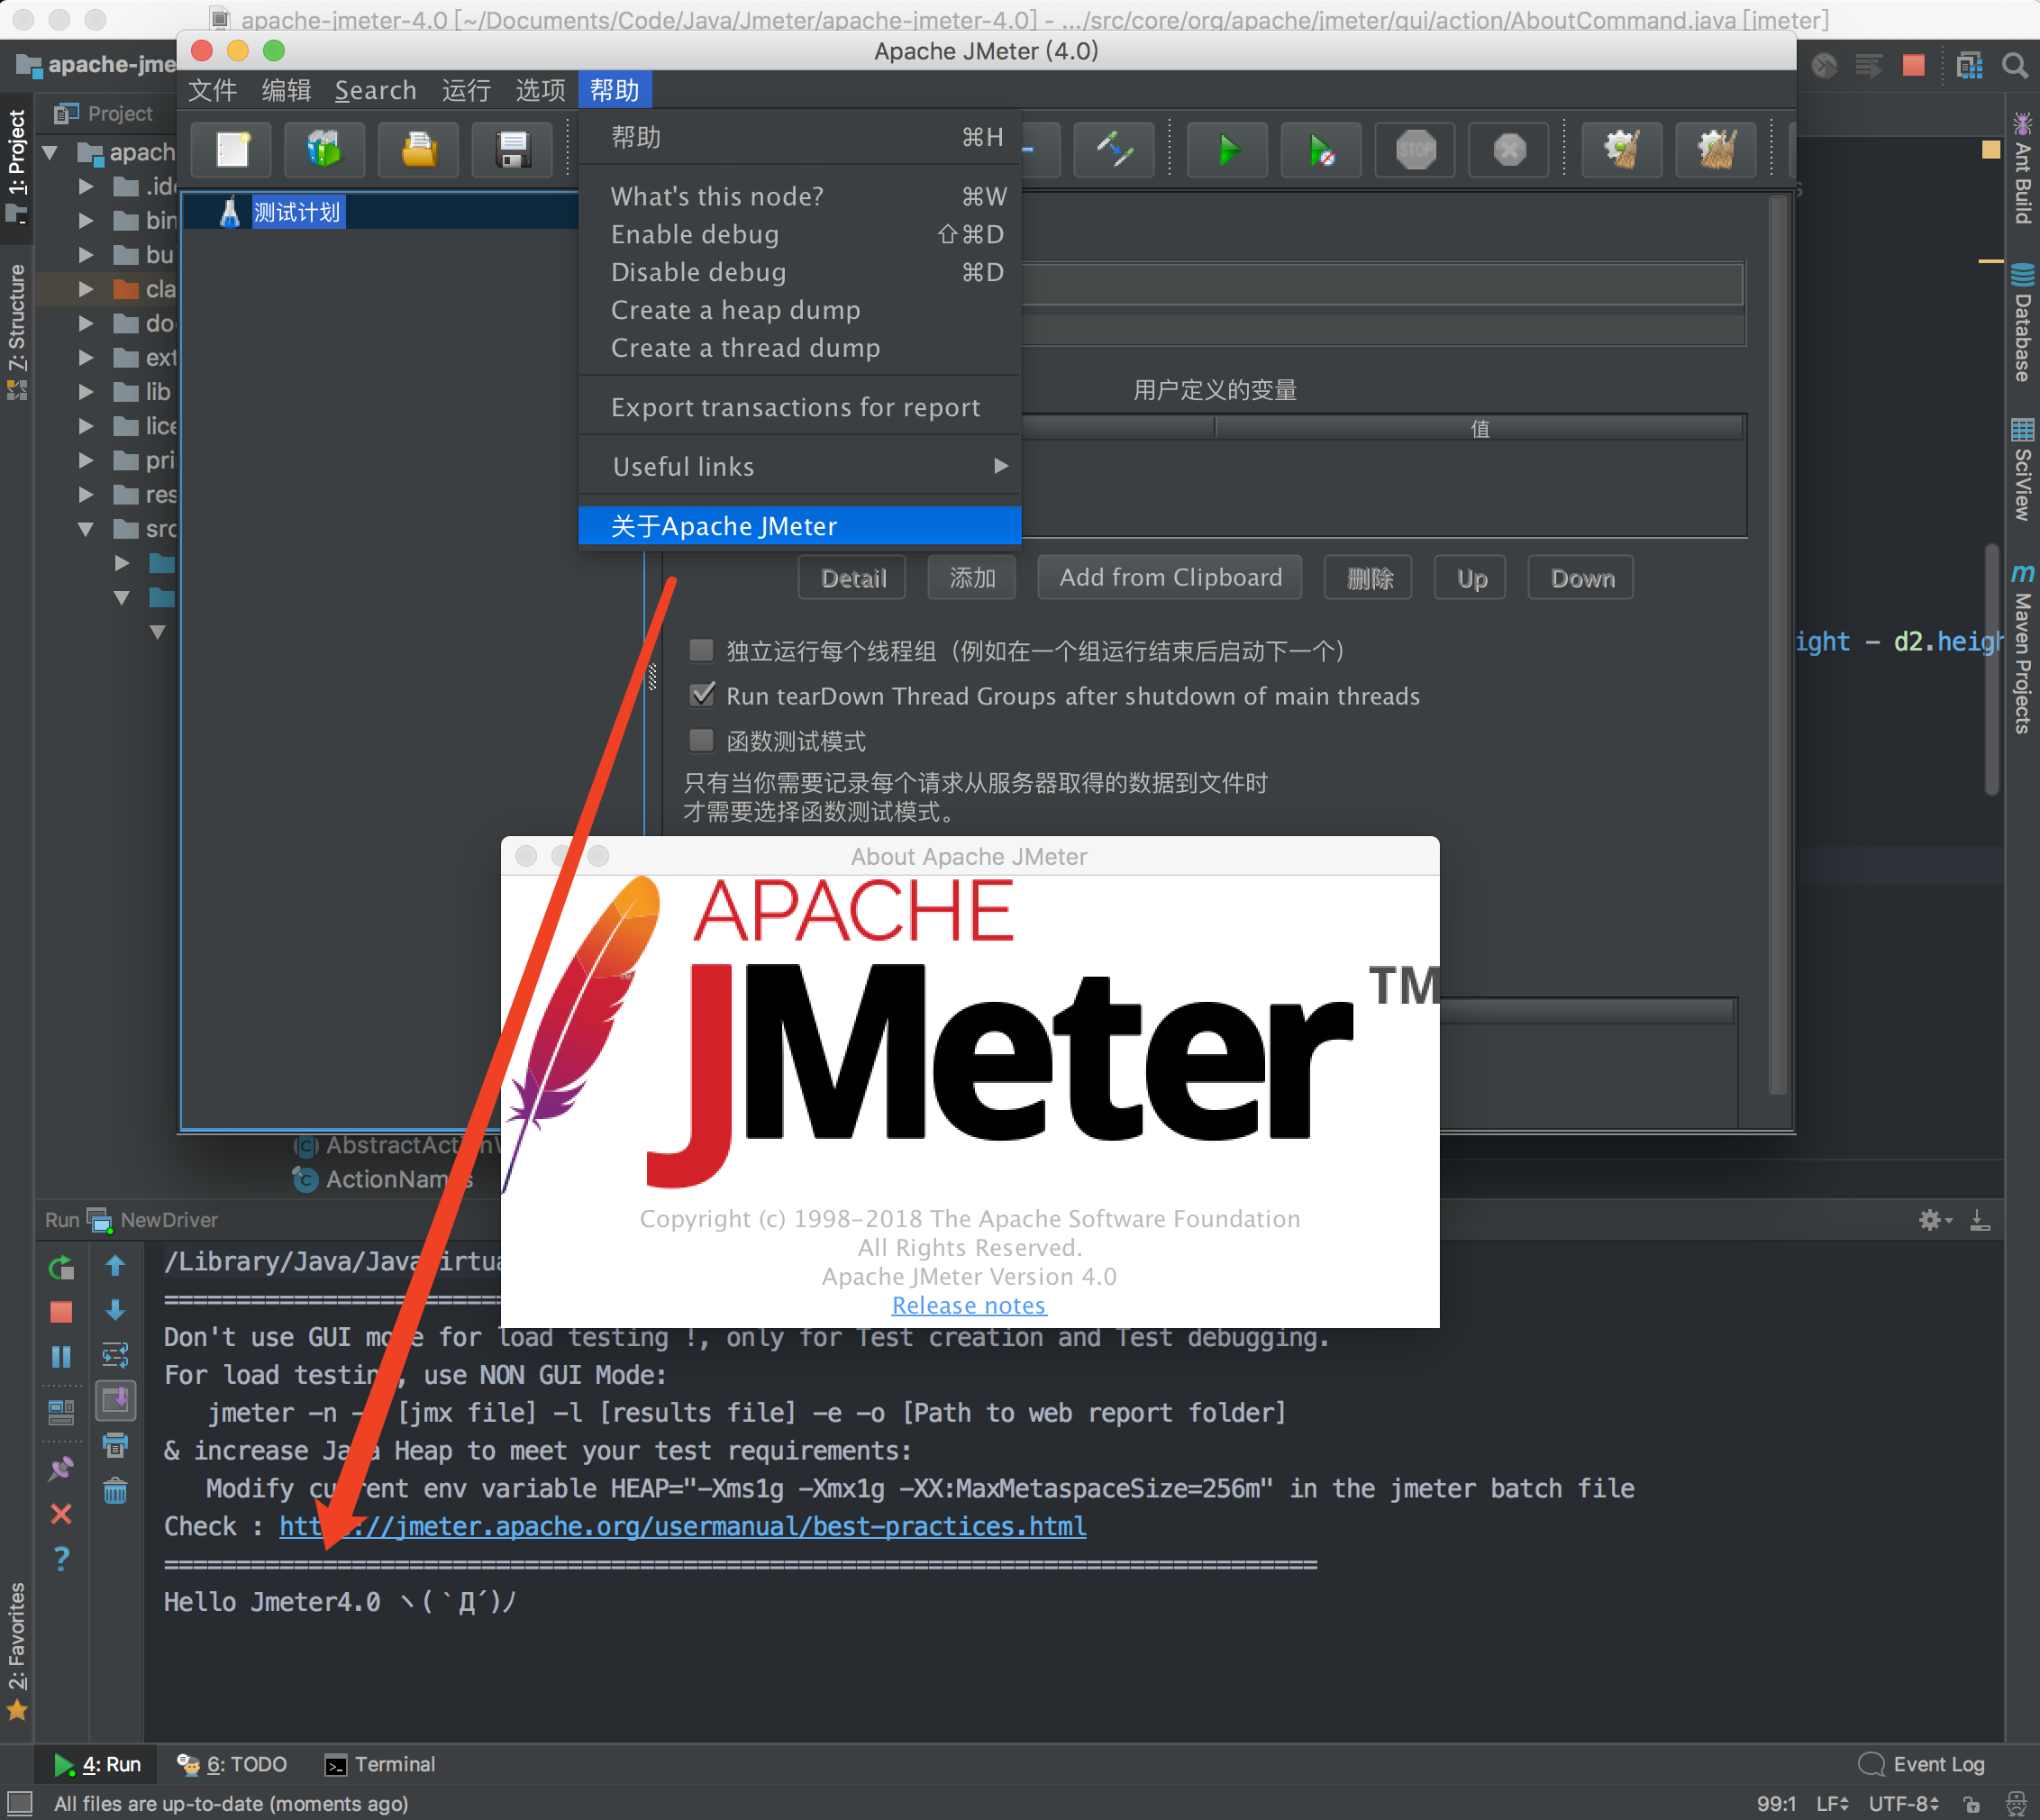Click the Down button in variables table
2040x1820 pixels.
(x=1581, y=578)
